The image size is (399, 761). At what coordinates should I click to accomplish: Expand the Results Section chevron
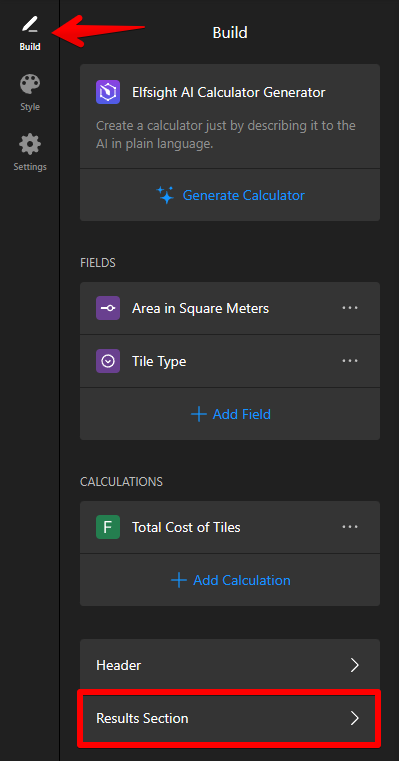tap(355, 718)
